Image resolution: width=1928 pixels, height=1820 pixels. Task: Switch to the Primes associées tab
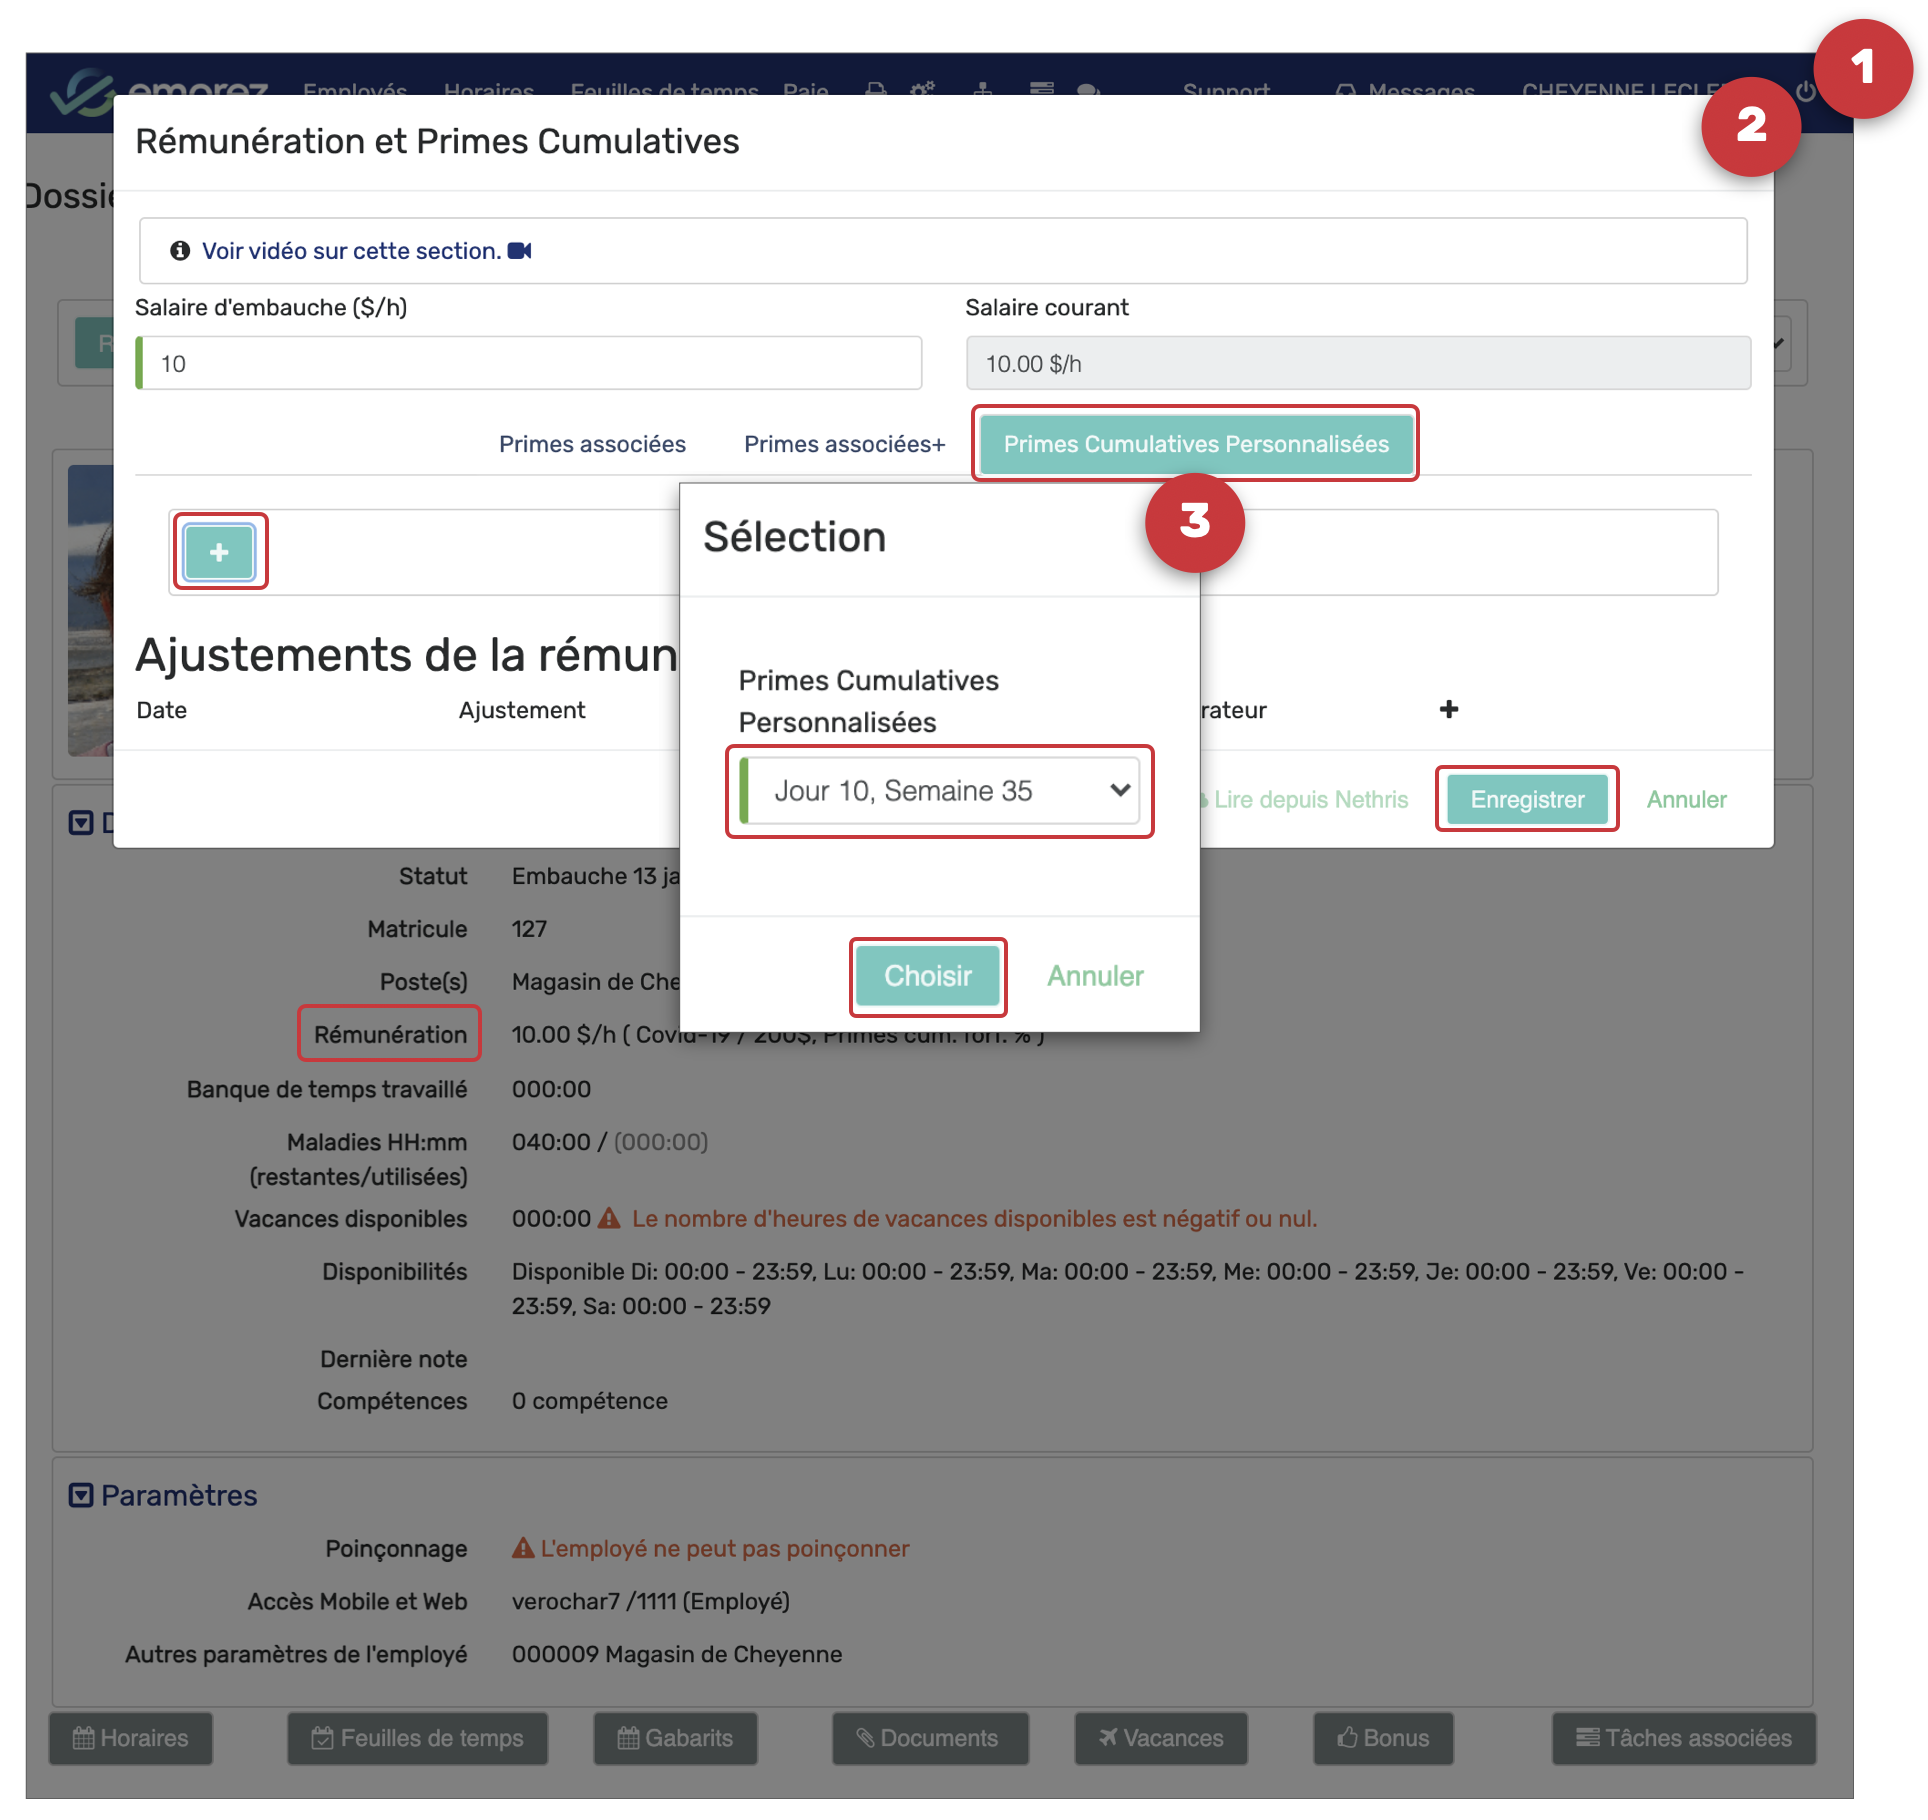(x=592, y=444)
